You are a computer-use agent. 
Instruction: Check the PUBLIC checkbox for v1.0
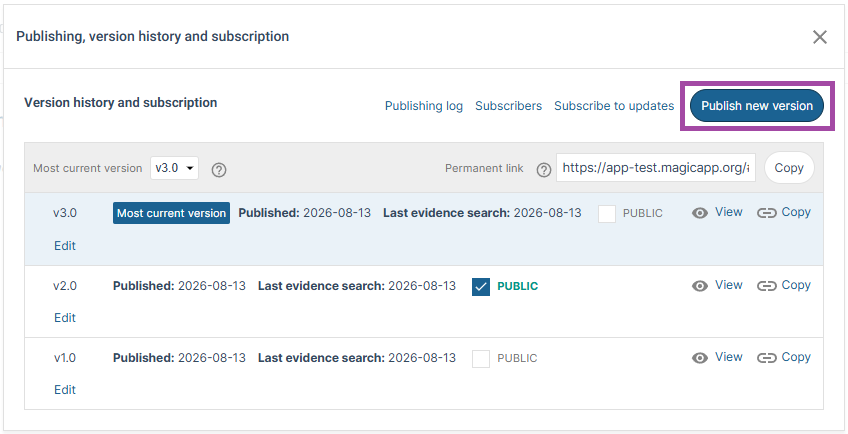481,358
